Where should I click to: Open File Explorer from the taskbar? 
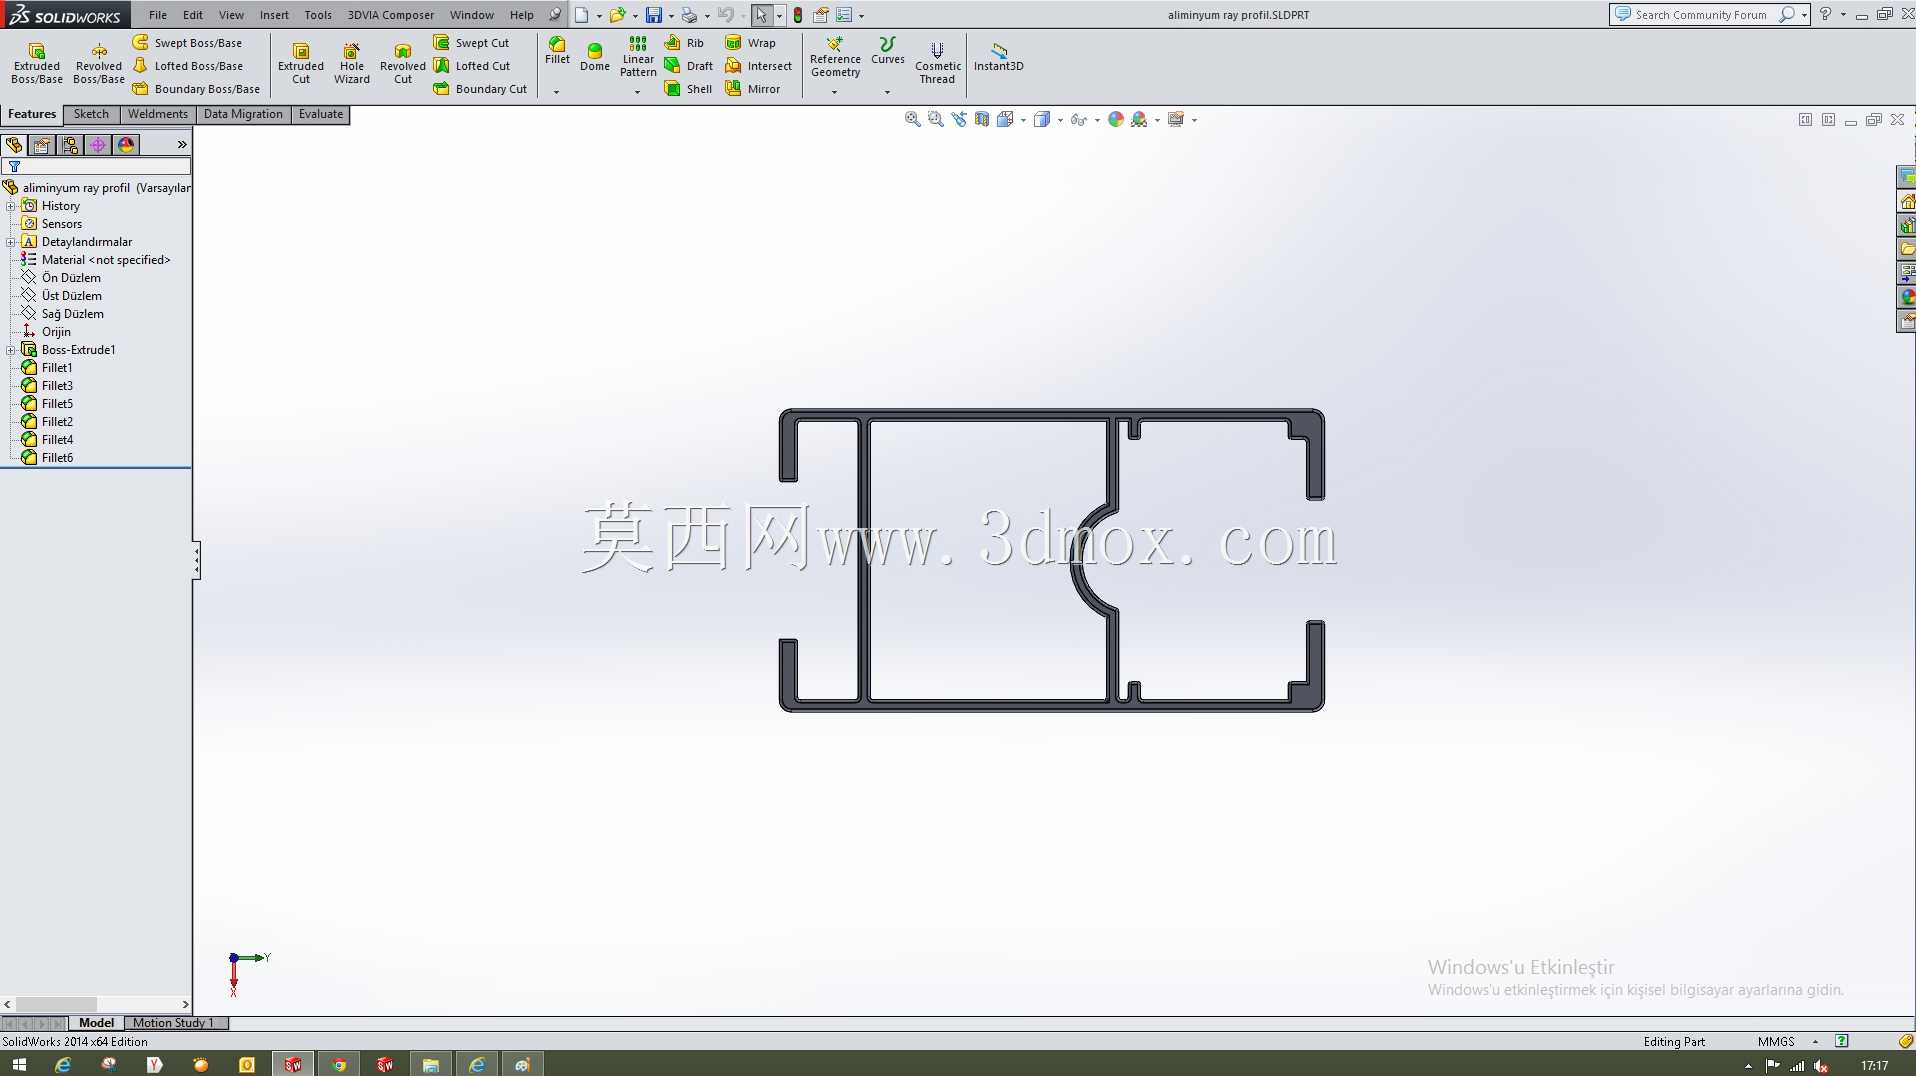point(431,1065)
